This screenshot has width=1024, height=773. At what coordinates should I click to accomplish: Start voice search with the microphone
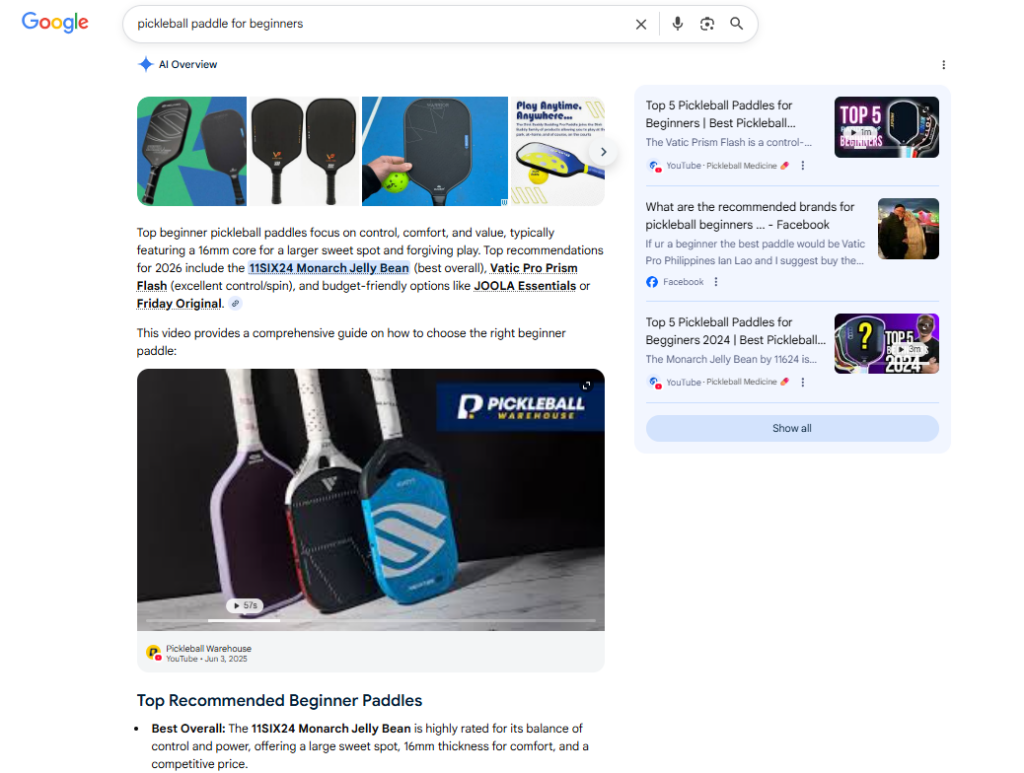[677, 24]
